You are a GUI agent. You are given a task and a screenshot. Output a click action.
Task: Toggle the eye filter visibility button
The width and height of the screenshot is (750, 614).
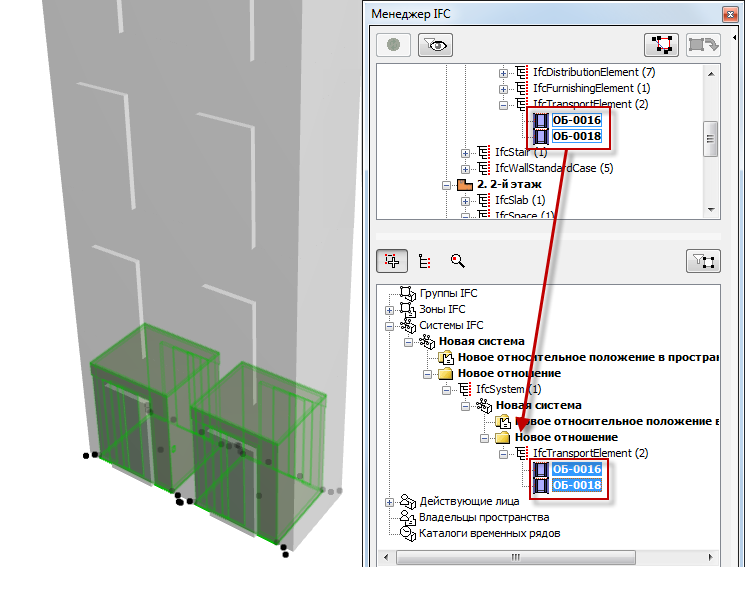[x=435, y=45]
